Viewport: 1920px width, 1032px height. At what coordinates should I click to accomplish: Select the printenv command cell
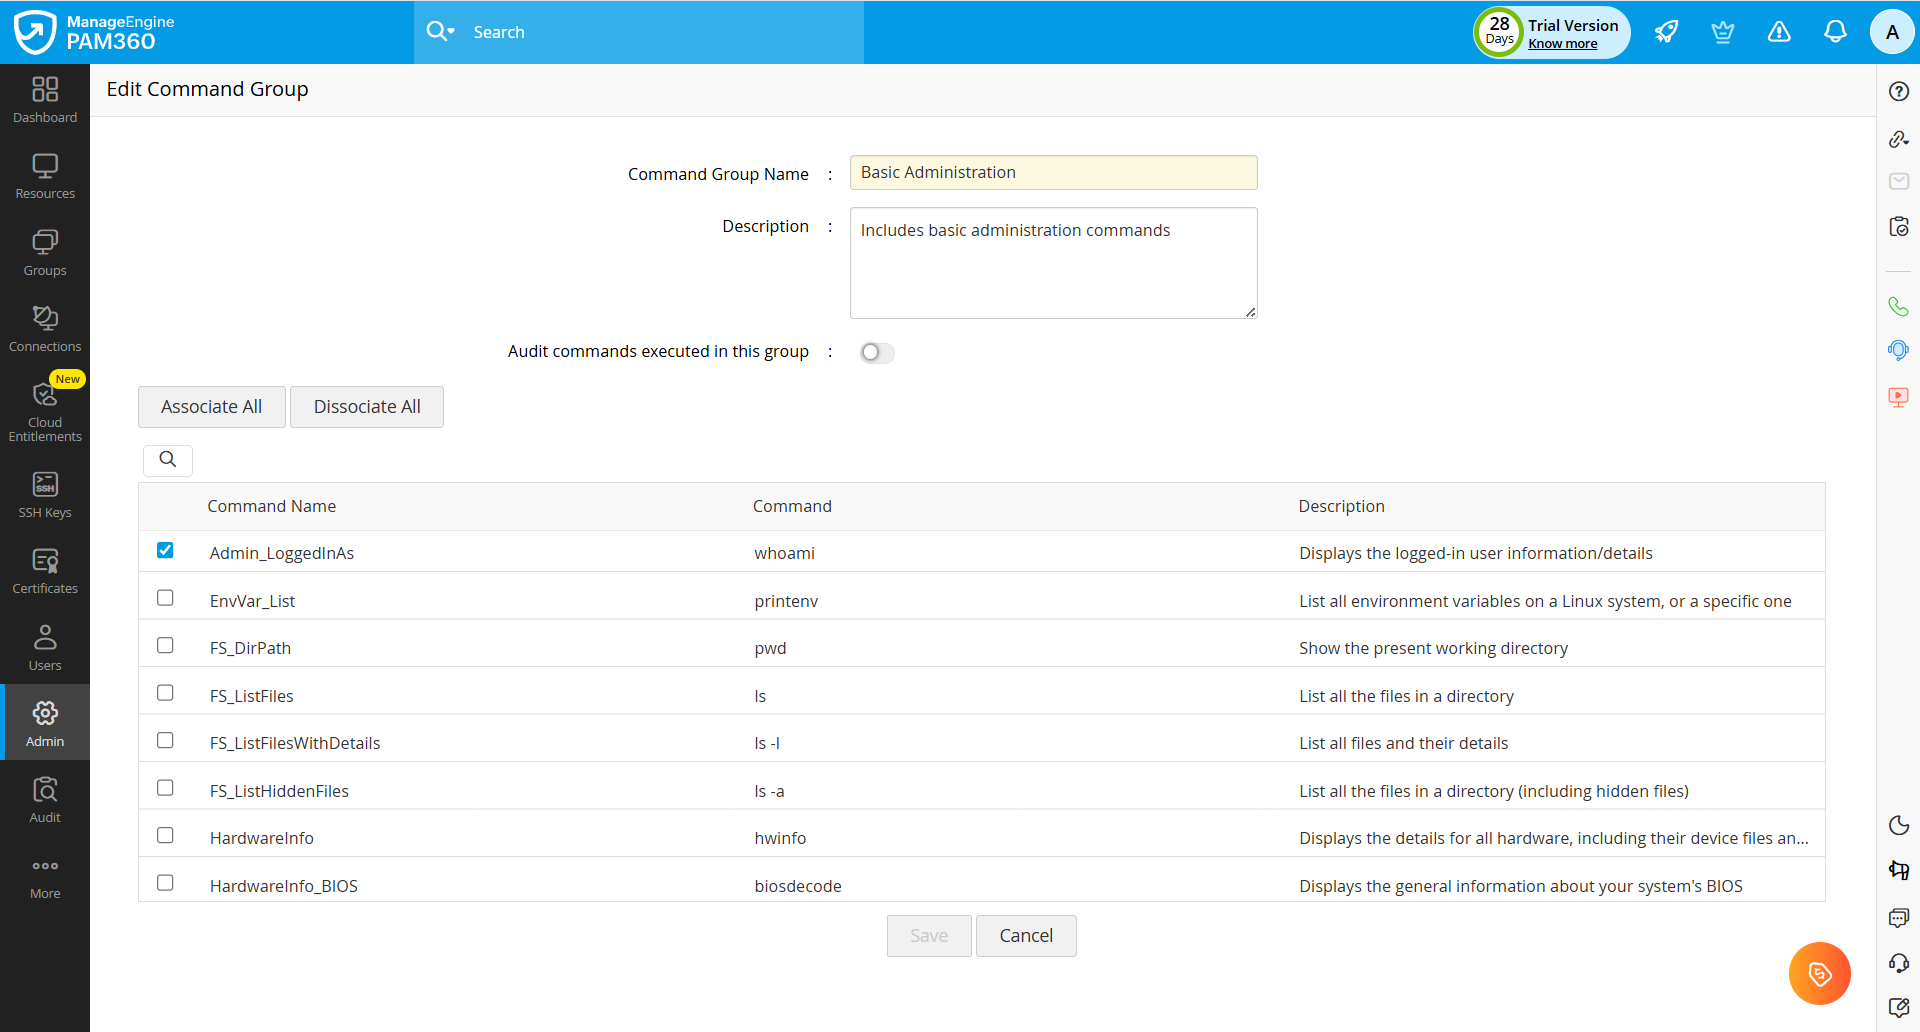click(786, 601)
